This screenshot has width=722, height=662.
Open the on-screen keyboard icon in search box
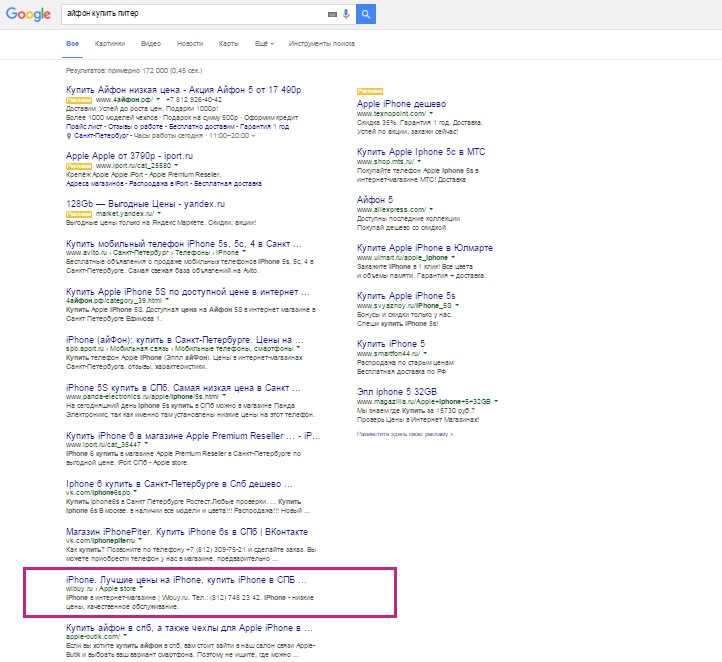click(332, 14)
